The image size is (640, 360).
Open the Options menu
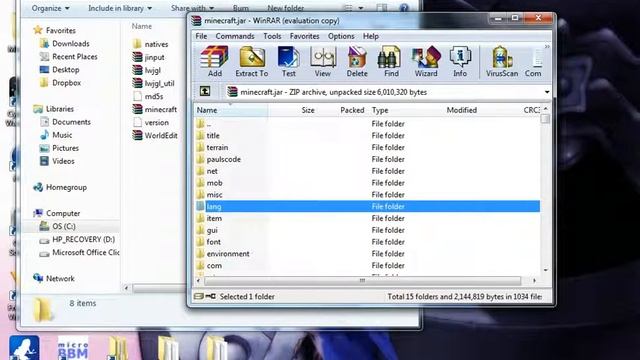[x=341, y=36]
